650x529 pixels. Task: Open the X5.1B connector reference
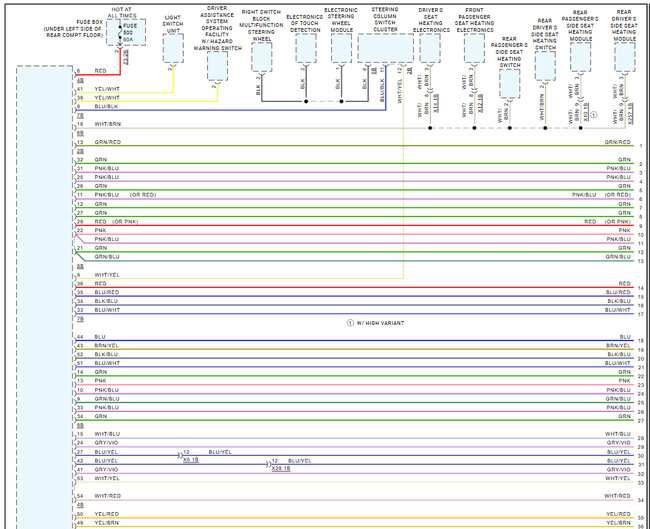point(191,460)
